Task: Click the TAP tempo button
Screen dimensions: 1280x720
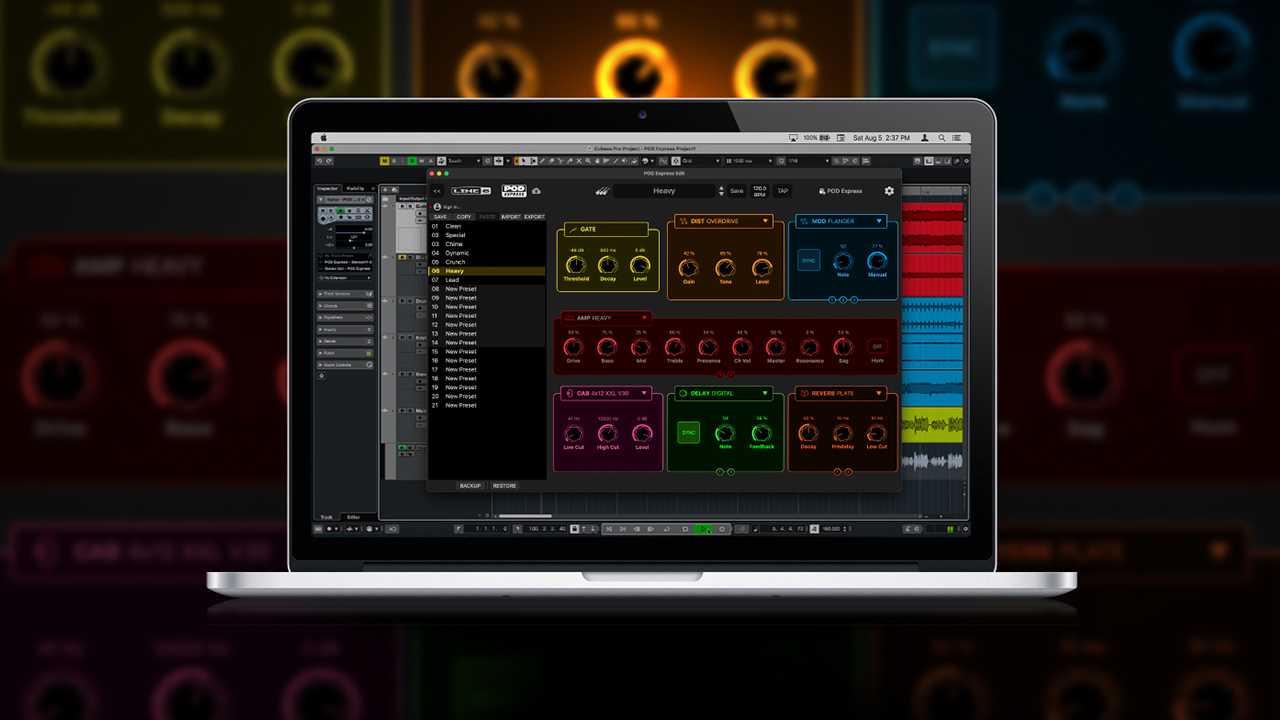Action: coord(782,191)
